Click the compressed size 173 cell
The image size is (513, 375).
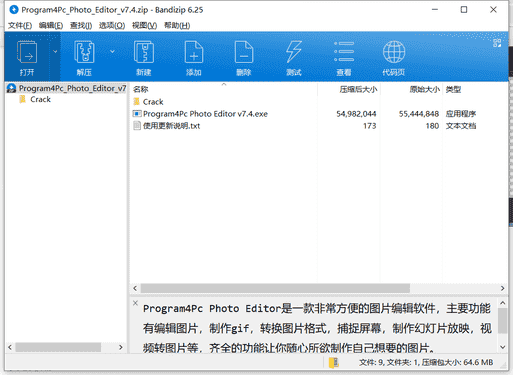click(369, 126)
